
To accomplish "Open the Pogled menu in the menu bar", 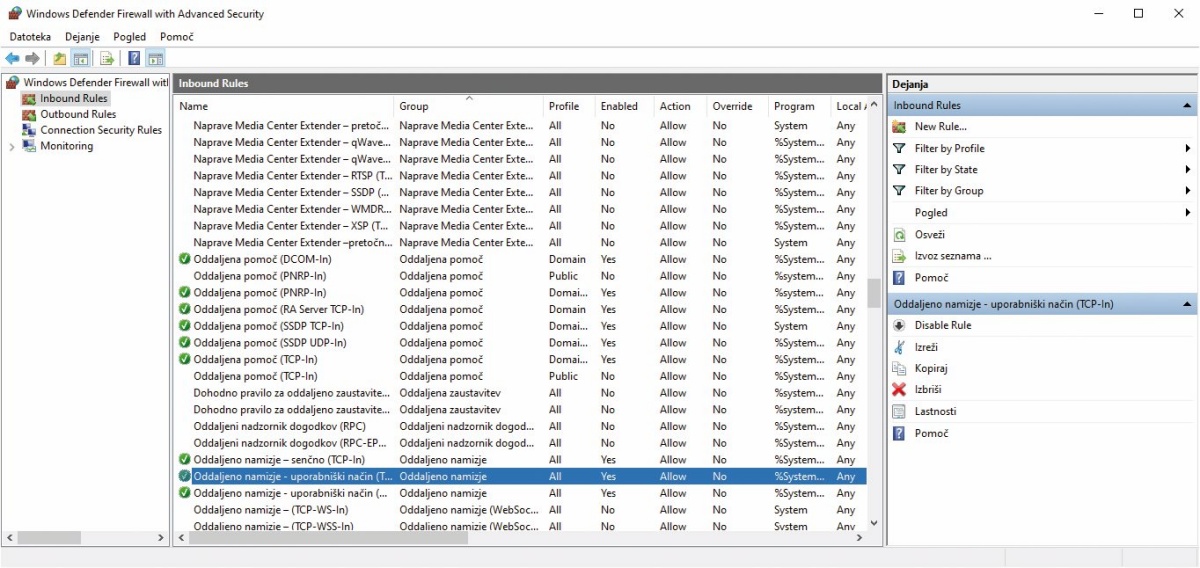I will (130, 36).
